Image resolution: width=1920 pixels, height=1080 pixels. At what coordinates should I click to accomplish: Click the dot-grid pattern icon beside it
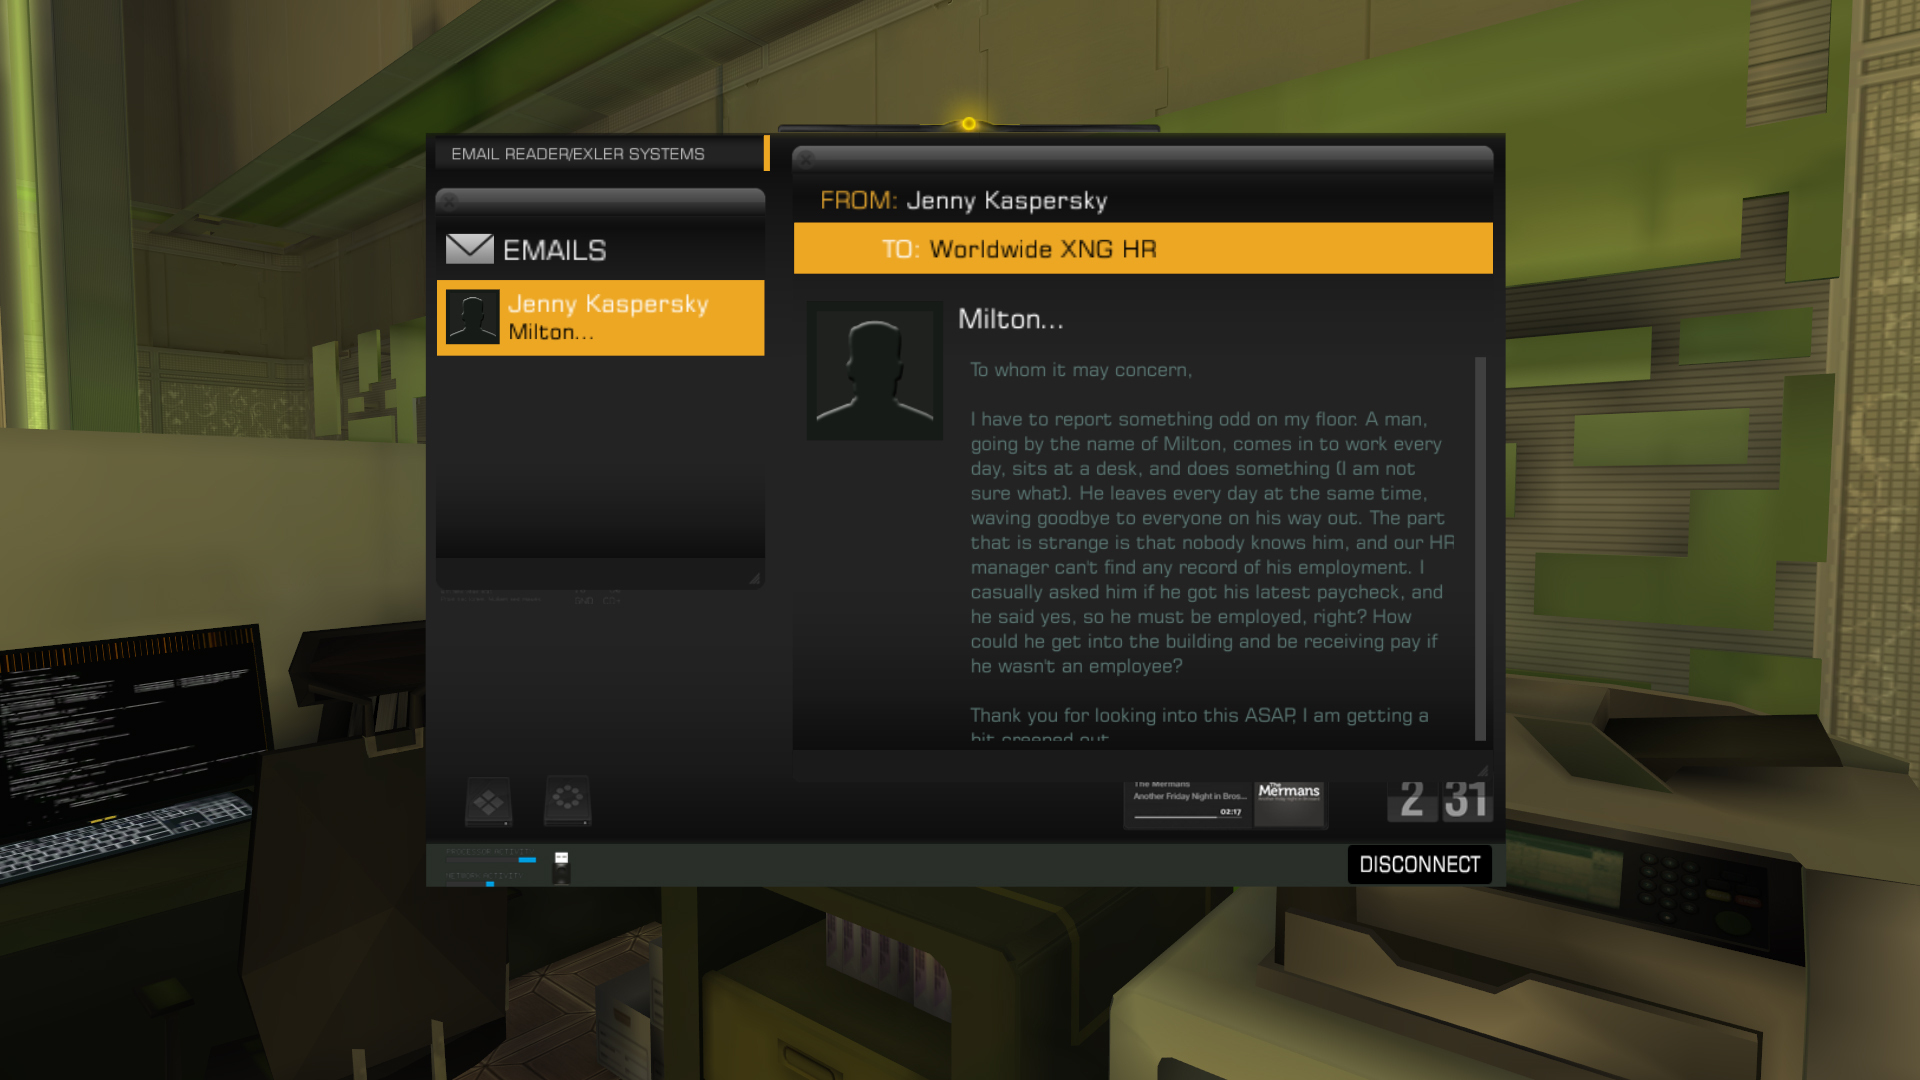[567, 800]
